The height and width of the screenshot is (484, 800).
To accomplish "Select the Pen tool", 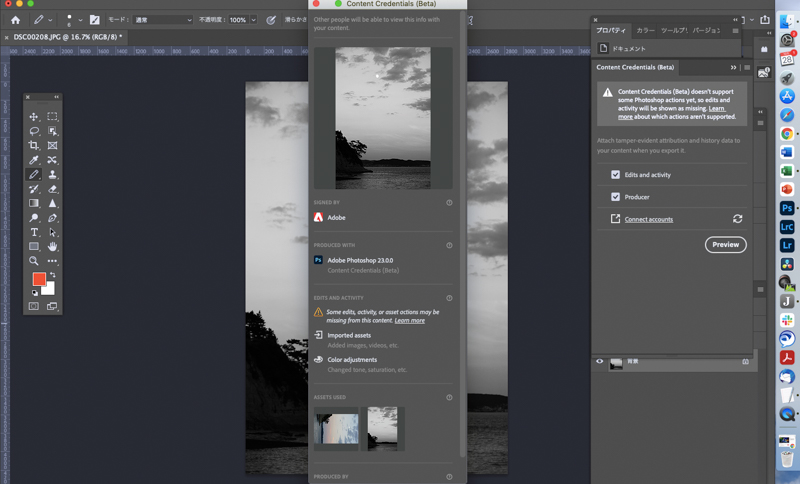I will pos(52,218).
